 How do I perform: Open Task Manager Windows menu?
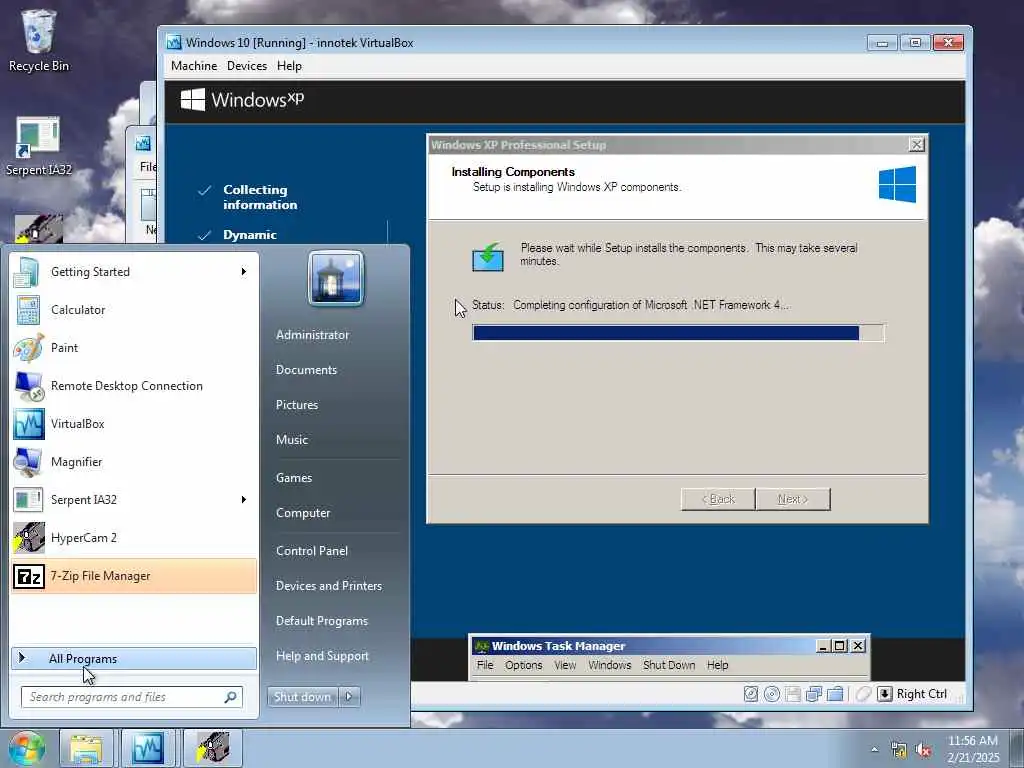pos(609,665)
